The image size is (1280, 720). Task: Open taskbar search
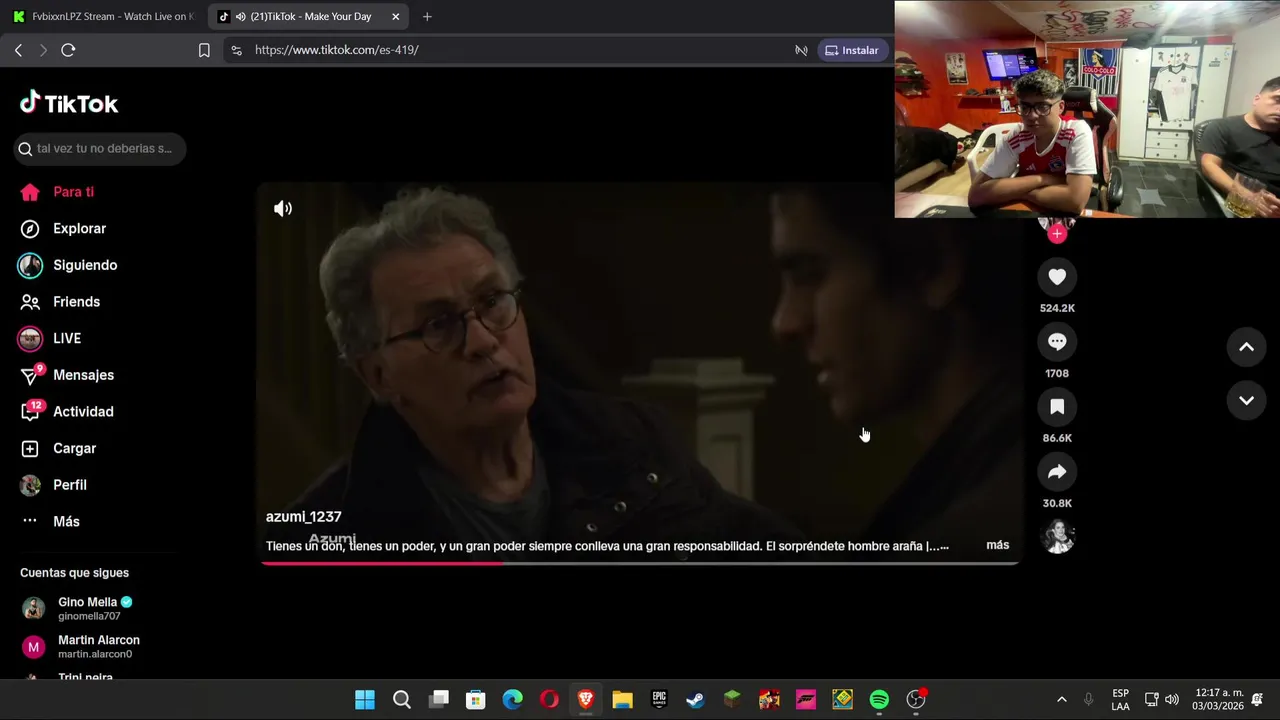coord(402,700)
